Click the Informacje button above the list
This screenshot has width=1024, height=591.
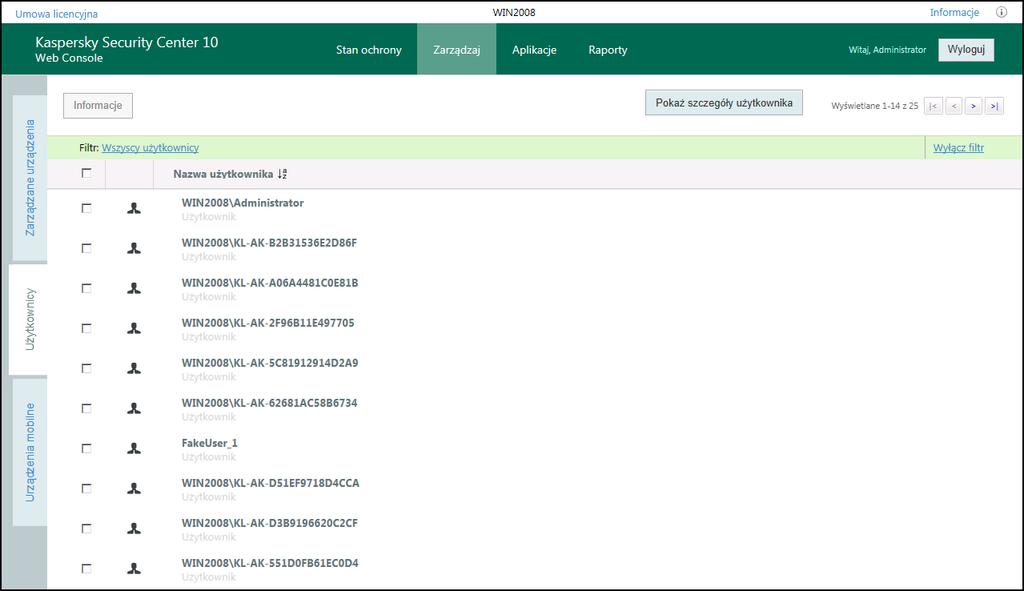pos(98,106)
